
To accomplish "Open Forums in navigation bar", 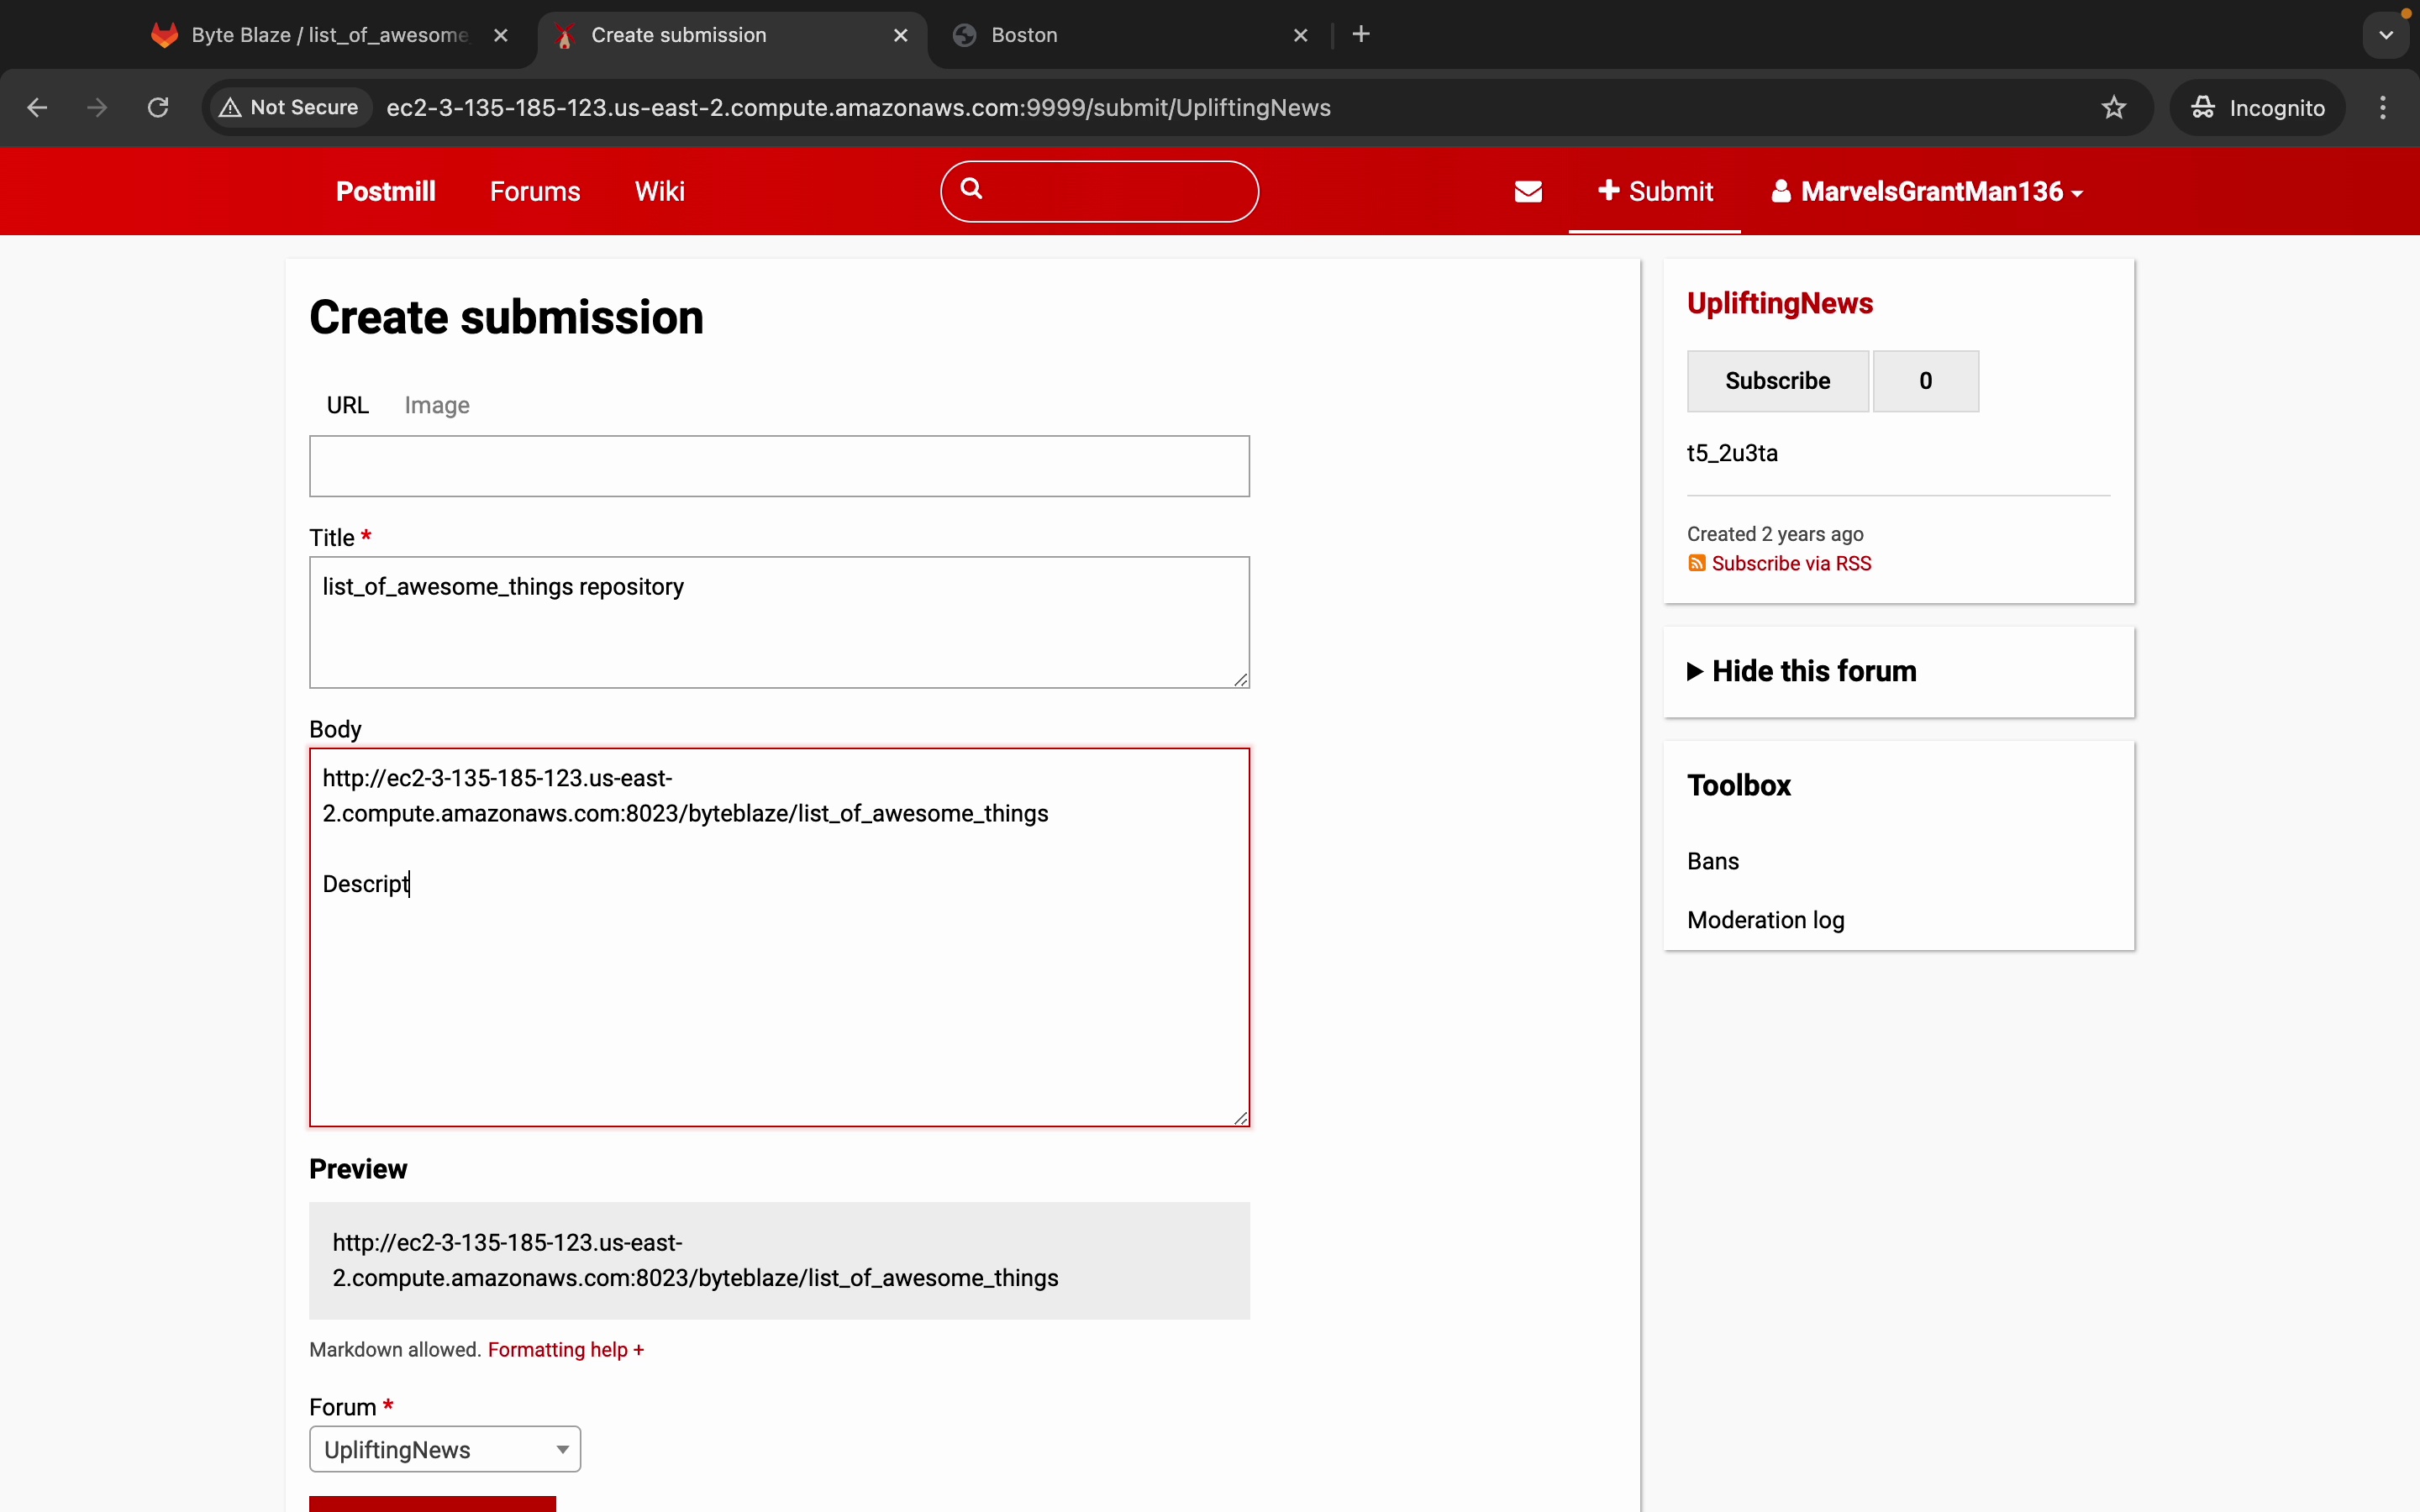I will pos(535,191).
